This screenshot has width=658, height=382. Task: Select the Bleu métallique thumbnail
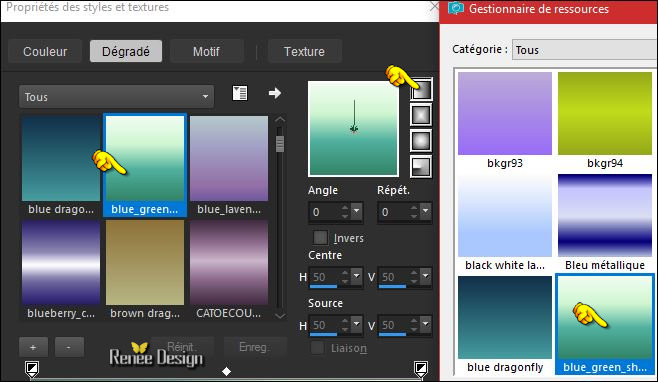click(x=605, y=222)
